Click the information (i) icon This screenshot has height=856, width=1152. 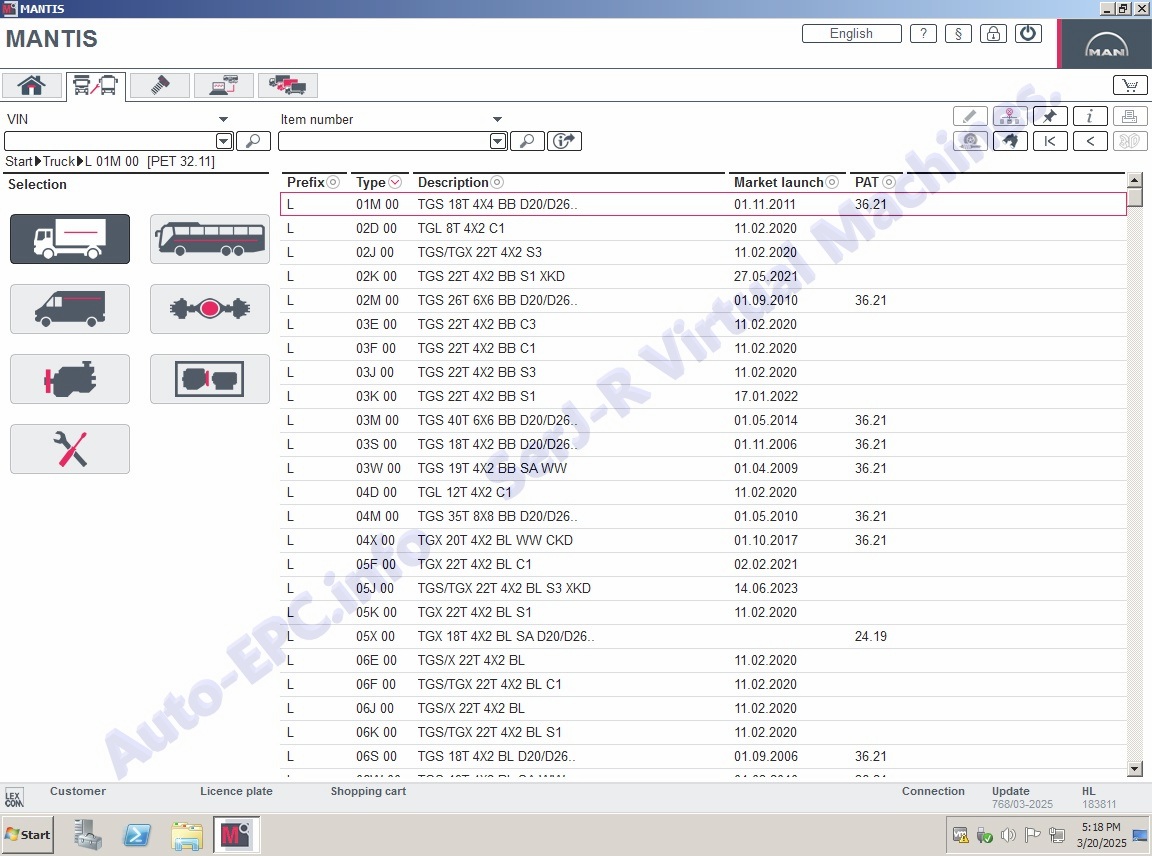1090,116
